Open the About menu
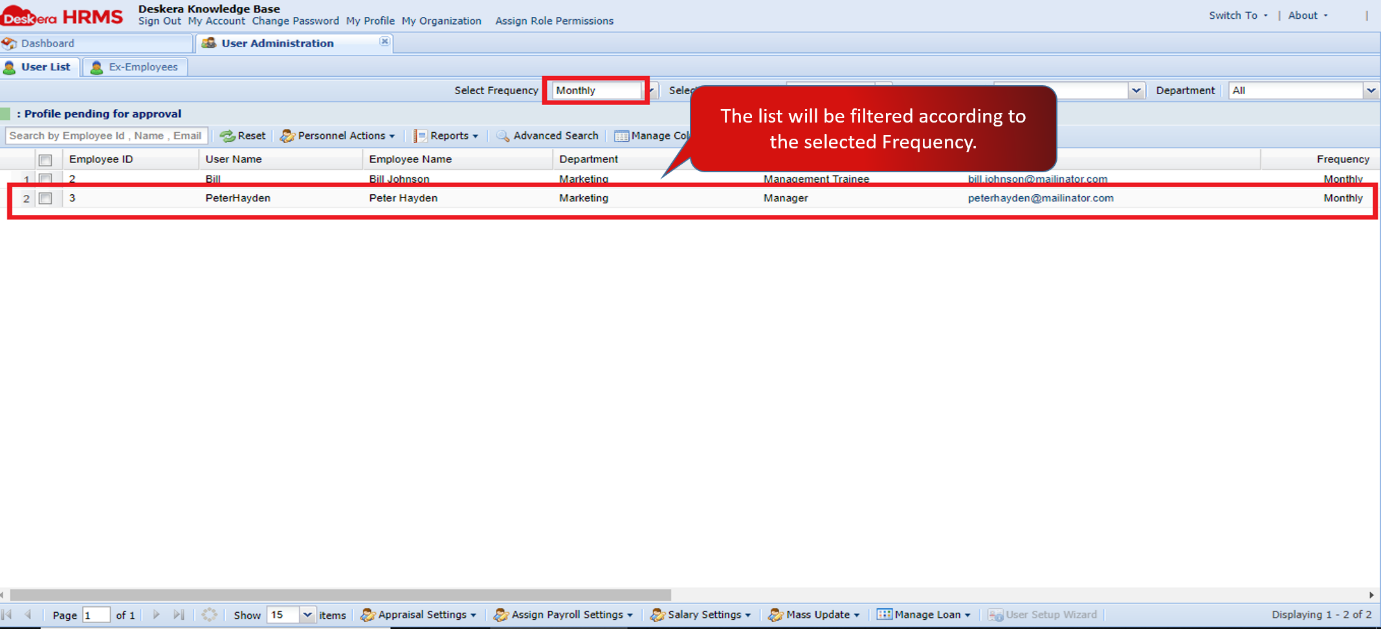This screenshot has height=629, width=1381. [1308, 16]
